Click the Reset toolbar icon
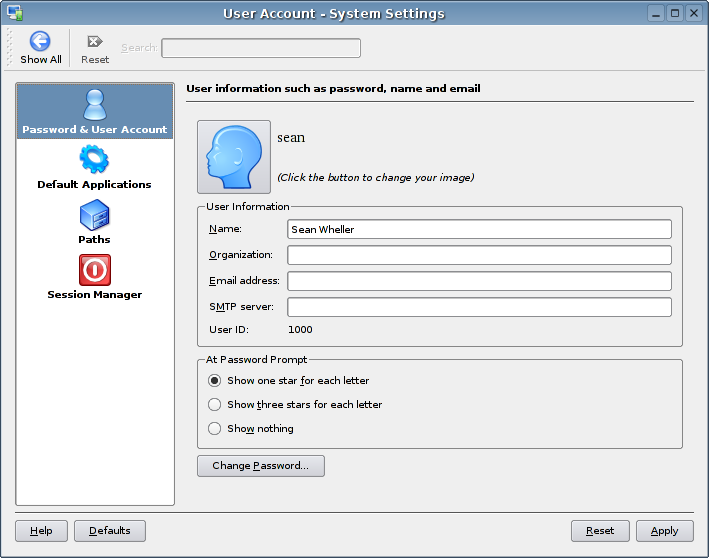Image resolution: width=709 pixels, height=558 pixels. pyautogui.click(x=95, y=42)
